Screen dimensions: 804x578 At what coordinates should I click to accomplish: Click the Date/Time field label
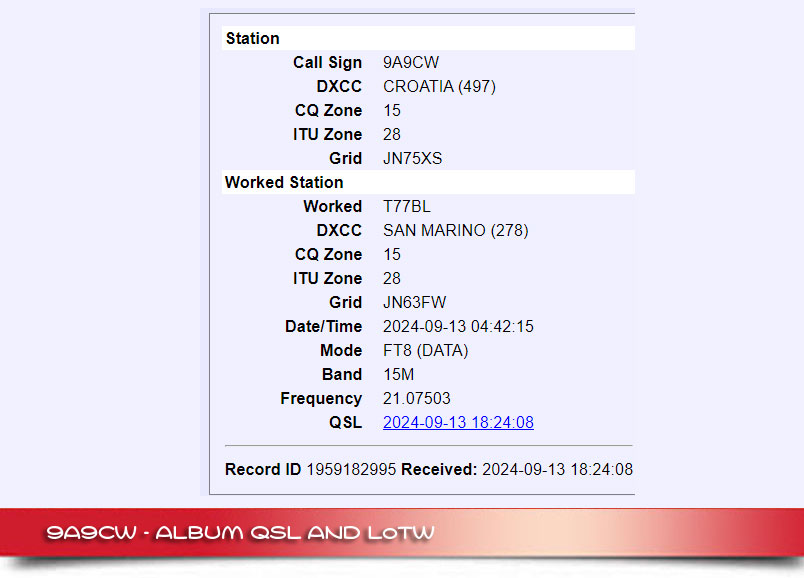pyautogui.click(x=323, y=327)
